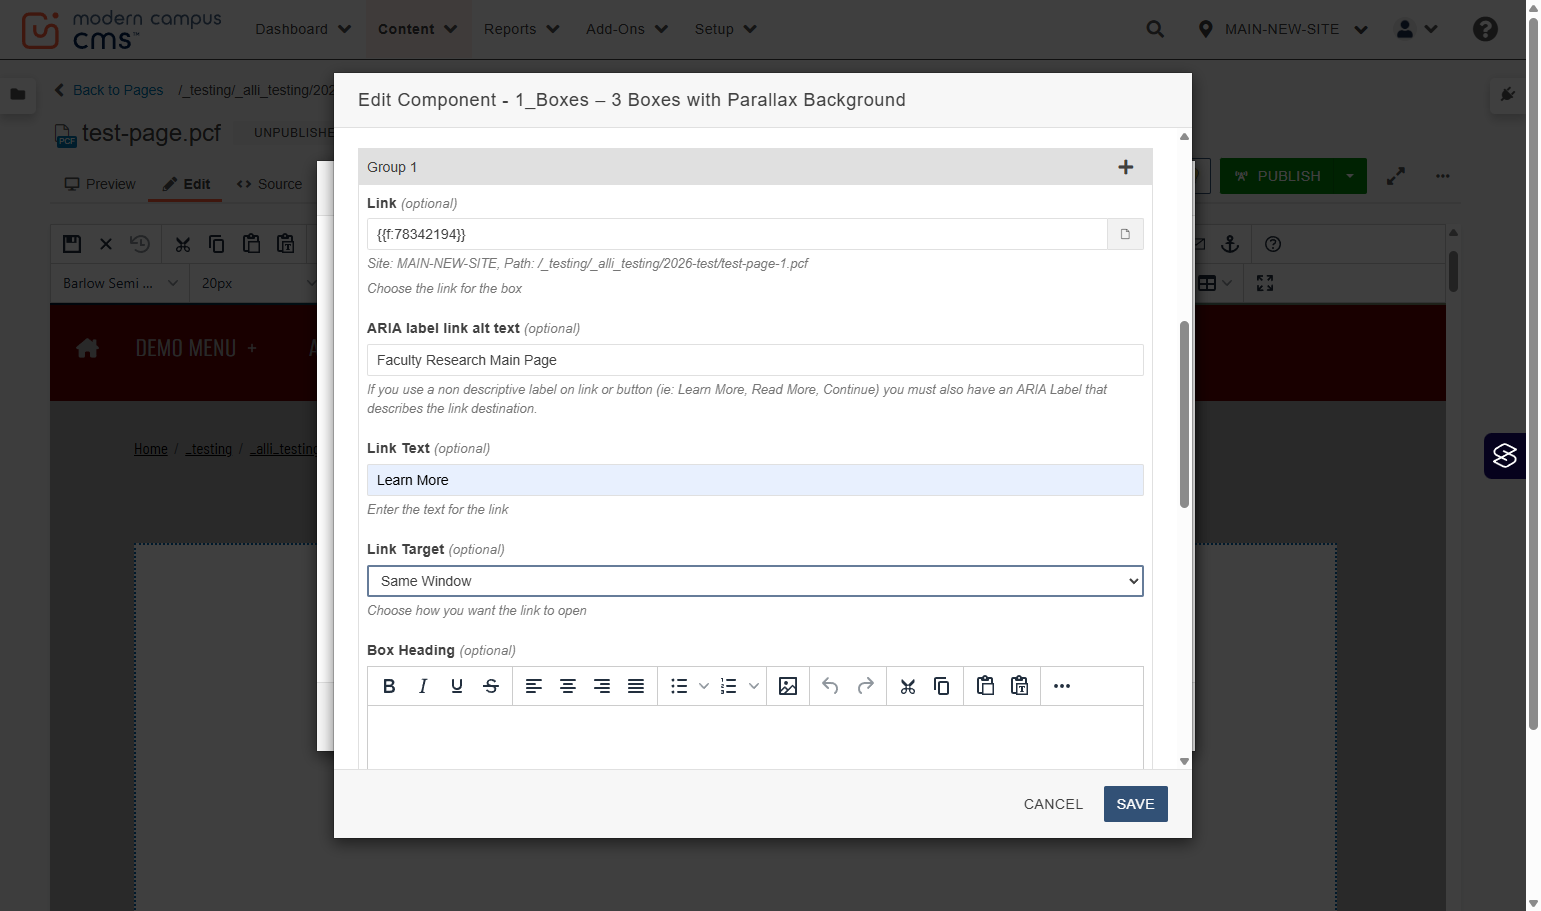Open the Content menu
The image size is (1541, 911).
point(417,29)
